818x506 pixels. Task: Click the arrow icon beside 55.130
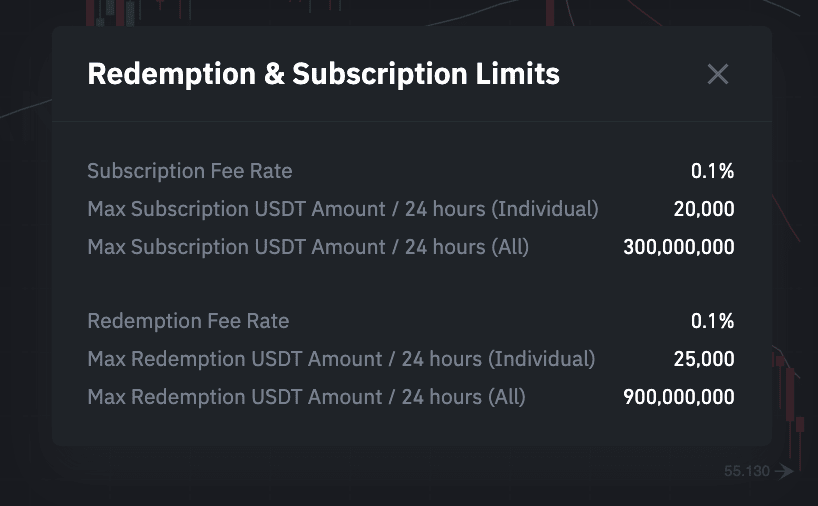(x=784, y=471)
